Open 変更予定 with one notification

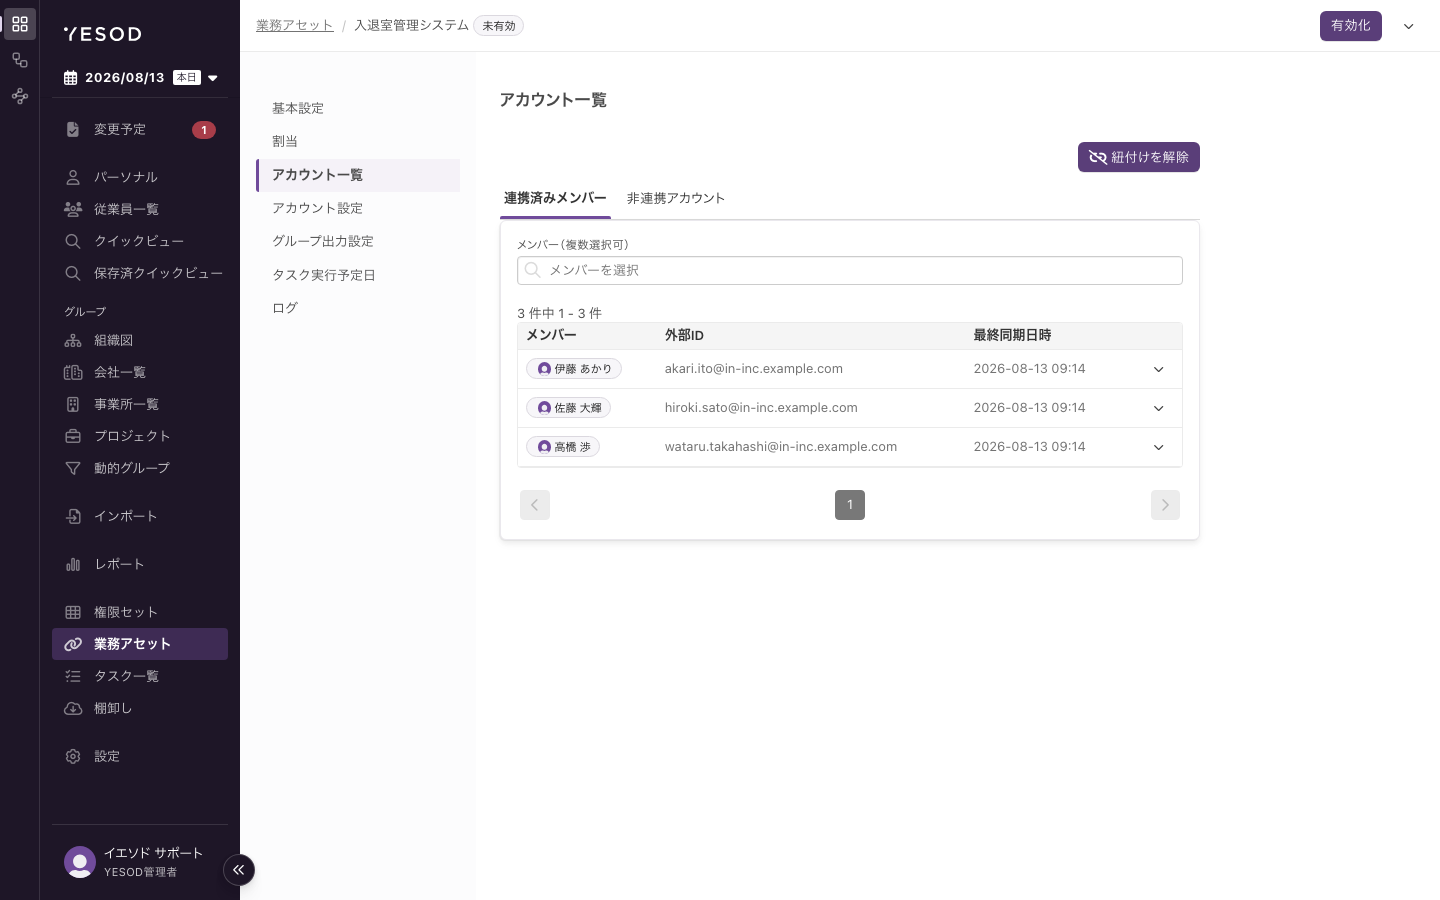coord(140,129)
